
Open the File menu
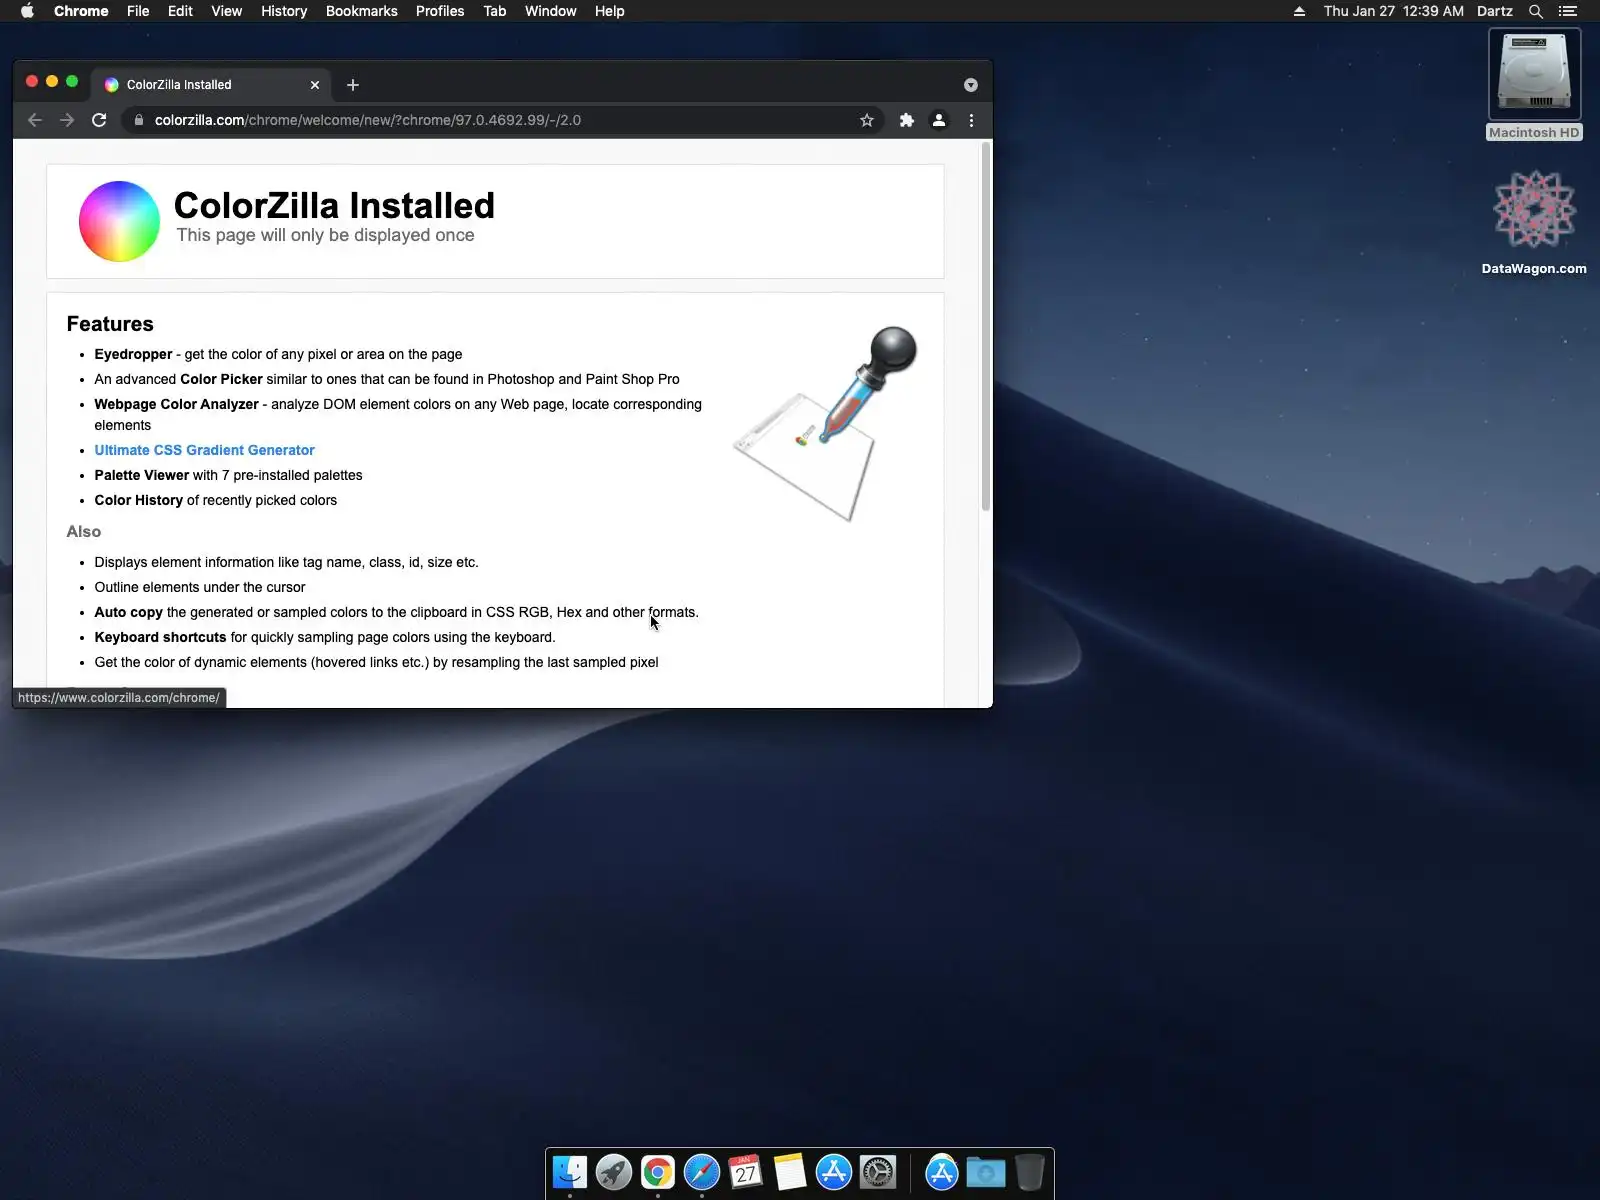coord(138,11)
